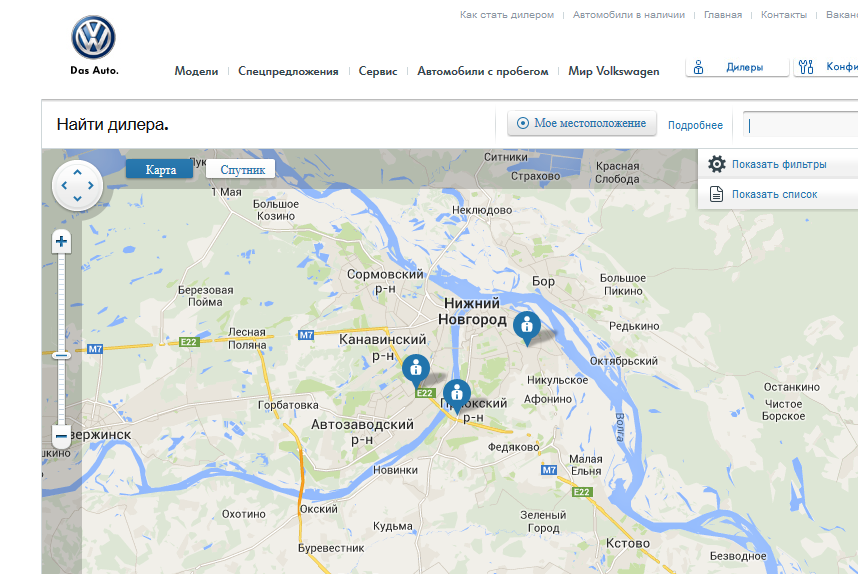Click the Зеленый Город map label
Image resolution: width=858 pixels, height=574 pixels.
coord(543,521)
